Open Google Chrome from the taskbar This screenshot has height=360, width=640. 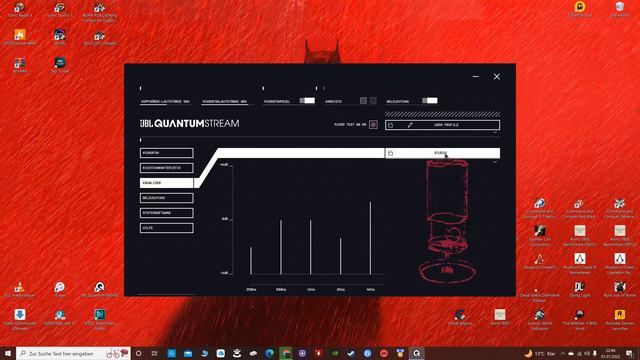(286, 353)
